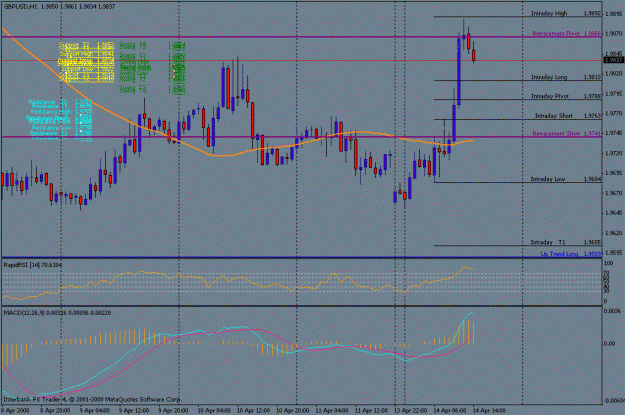Click the MACD scale value 0.00
This screenshot has height=415, width=625.
coord(610,343)
